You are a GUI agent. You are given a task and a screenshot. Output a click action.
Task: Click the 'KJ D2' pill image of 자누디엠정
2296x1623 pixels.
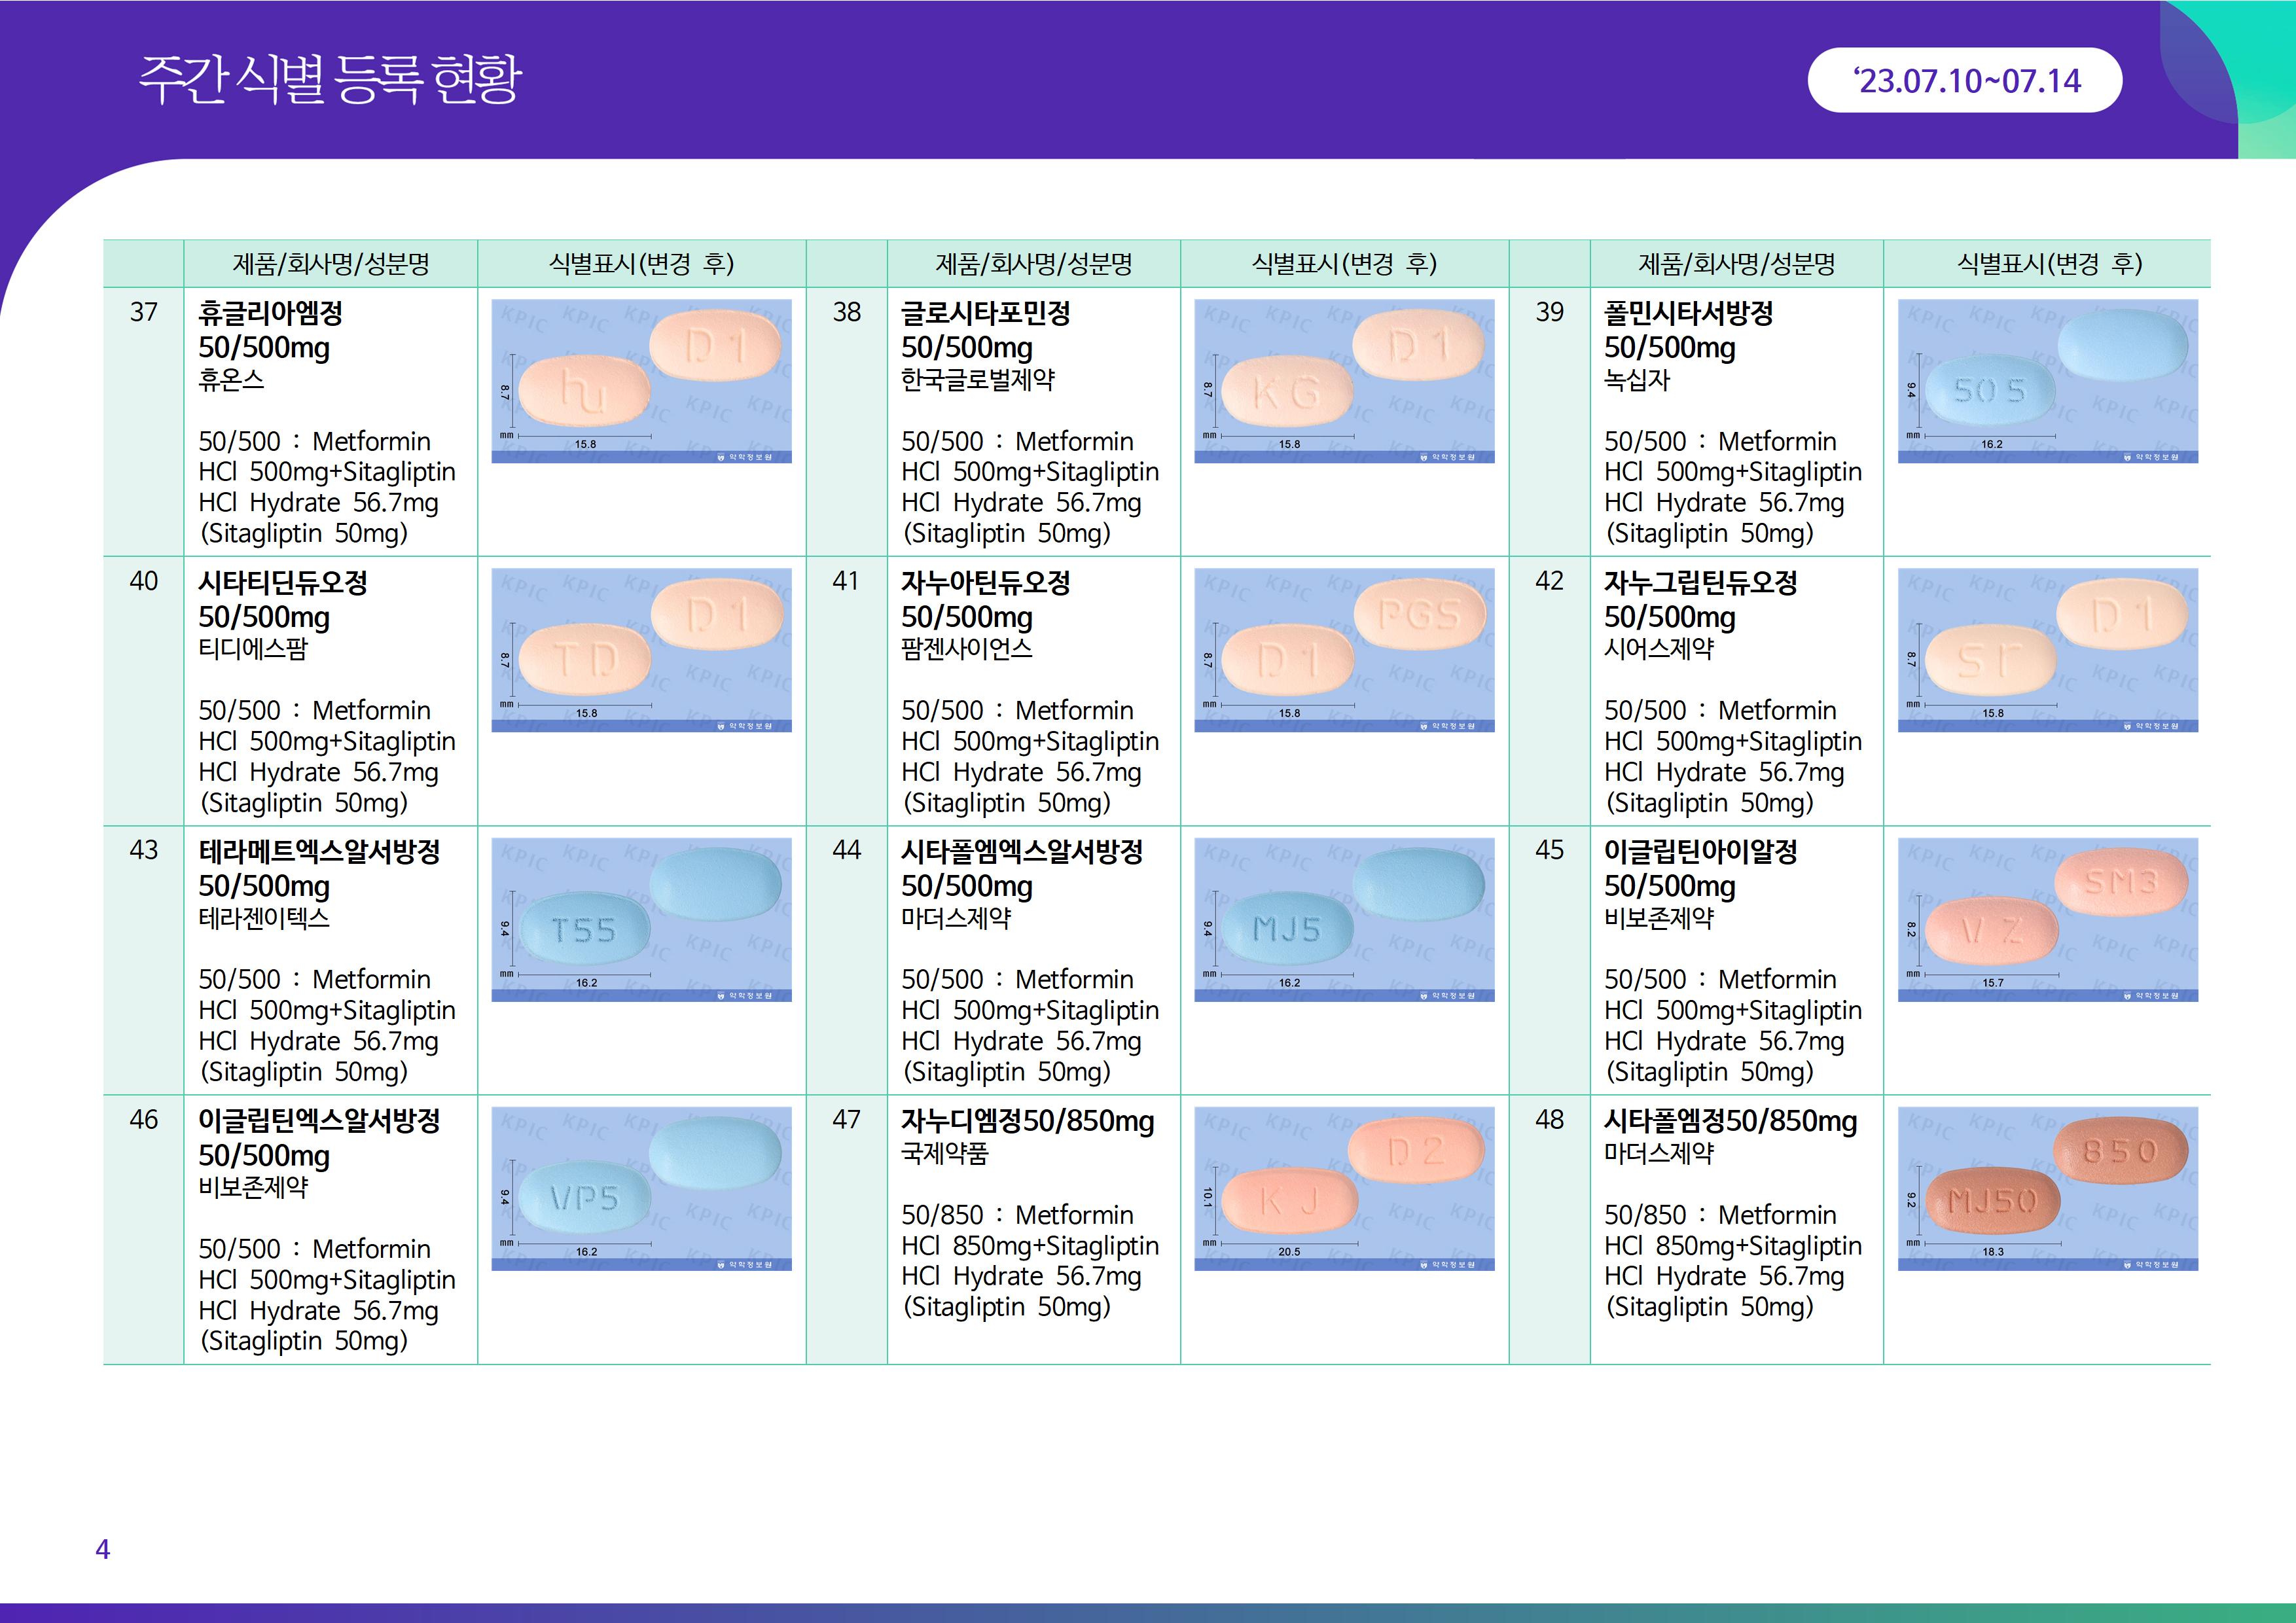1344,1188
